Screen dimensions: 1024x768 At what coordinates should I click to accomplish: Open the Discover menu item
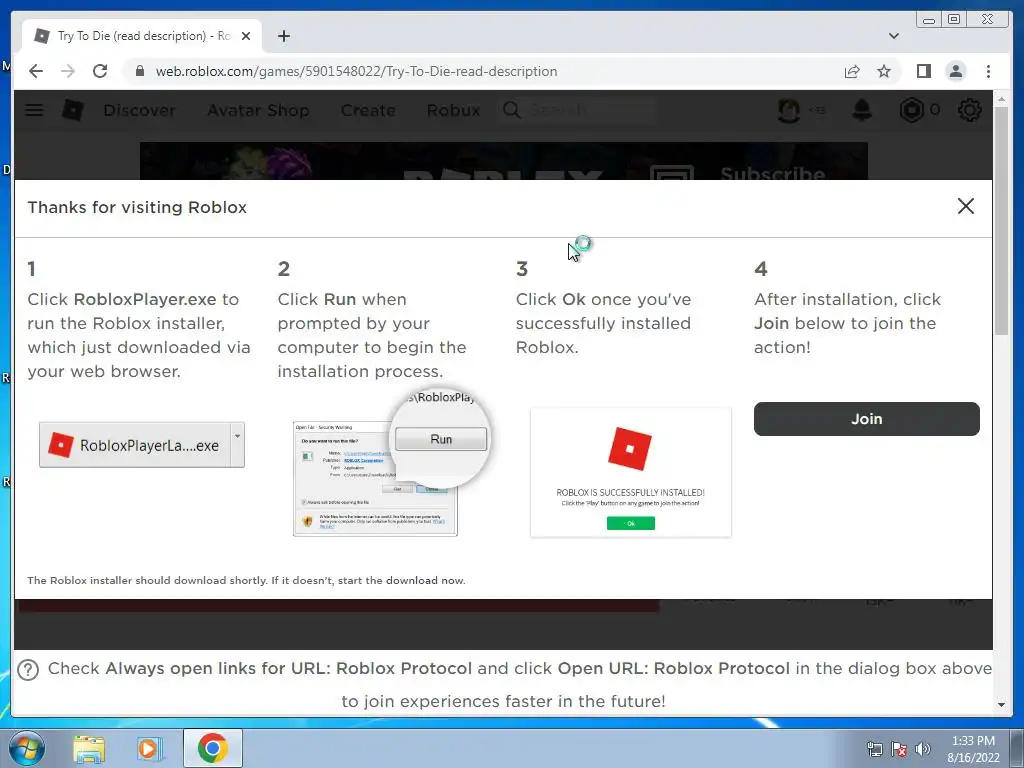(x=139, y=110)
